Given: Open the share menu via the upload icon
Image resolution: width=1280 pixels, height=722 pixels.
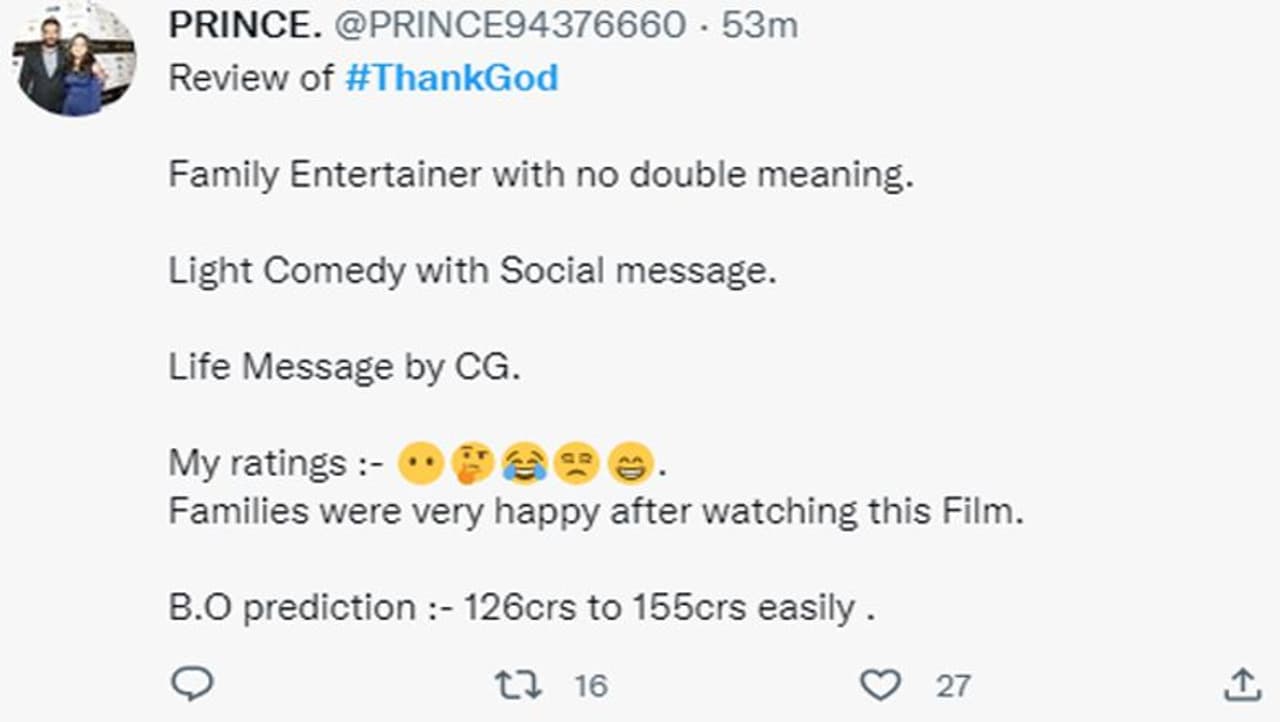Looking at the screenshot, I should 1241,685.
